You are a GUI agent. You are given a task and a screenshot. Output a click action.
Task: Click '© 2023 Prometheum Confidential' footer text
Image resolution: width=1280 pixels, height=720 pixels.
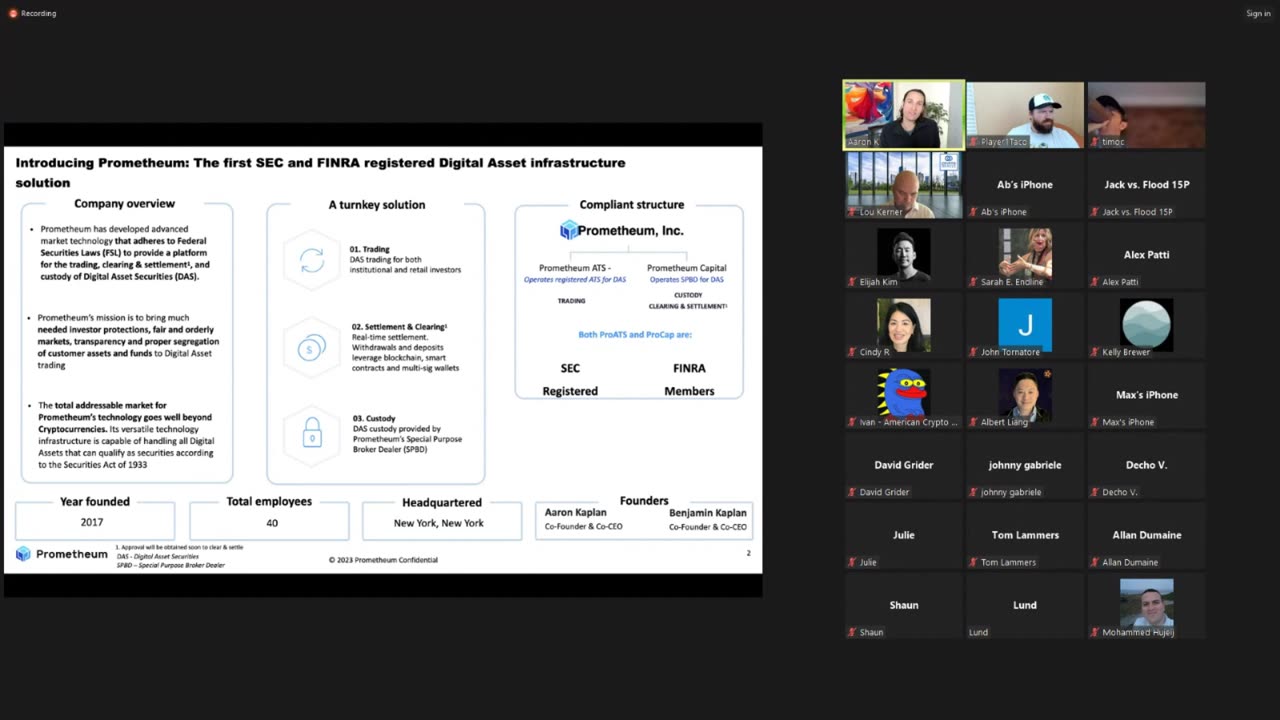point(383,560)
